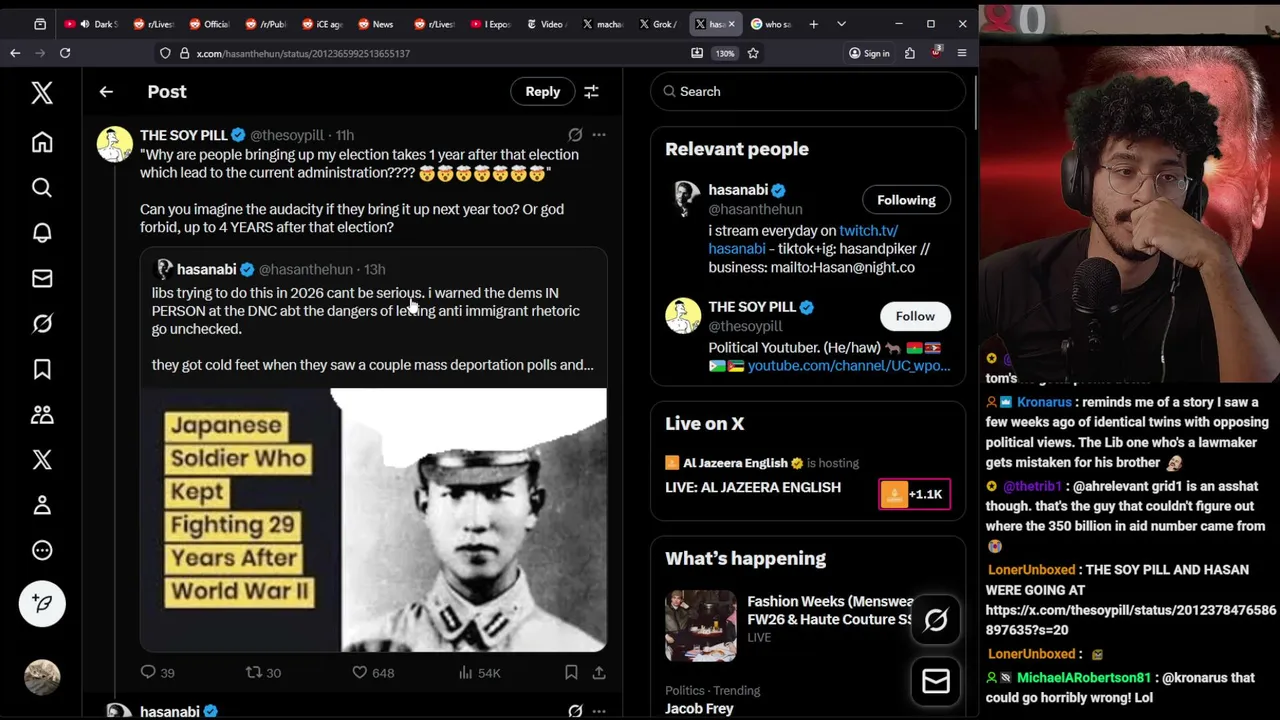Open More circle icon in sidebar
Viewport: 1280px width, 720px height.
[x=42, y=550]
